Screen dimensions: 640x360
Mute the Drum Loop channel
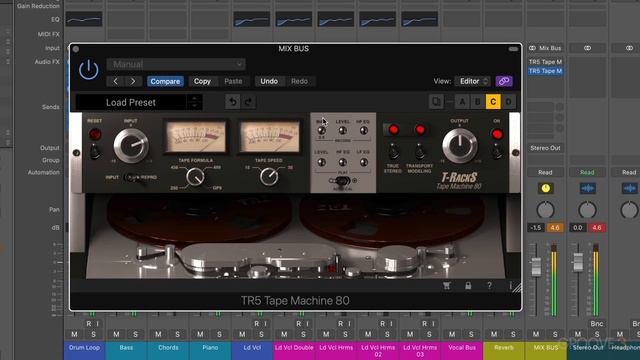point(74,334)
